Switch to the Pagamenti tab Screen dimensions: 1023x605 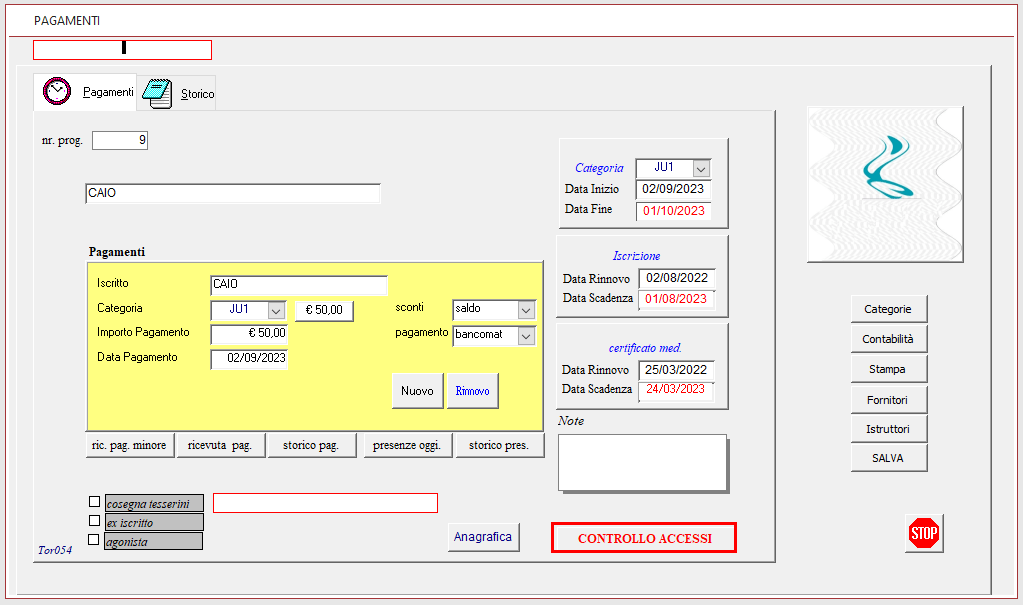[x=85, y=92]
